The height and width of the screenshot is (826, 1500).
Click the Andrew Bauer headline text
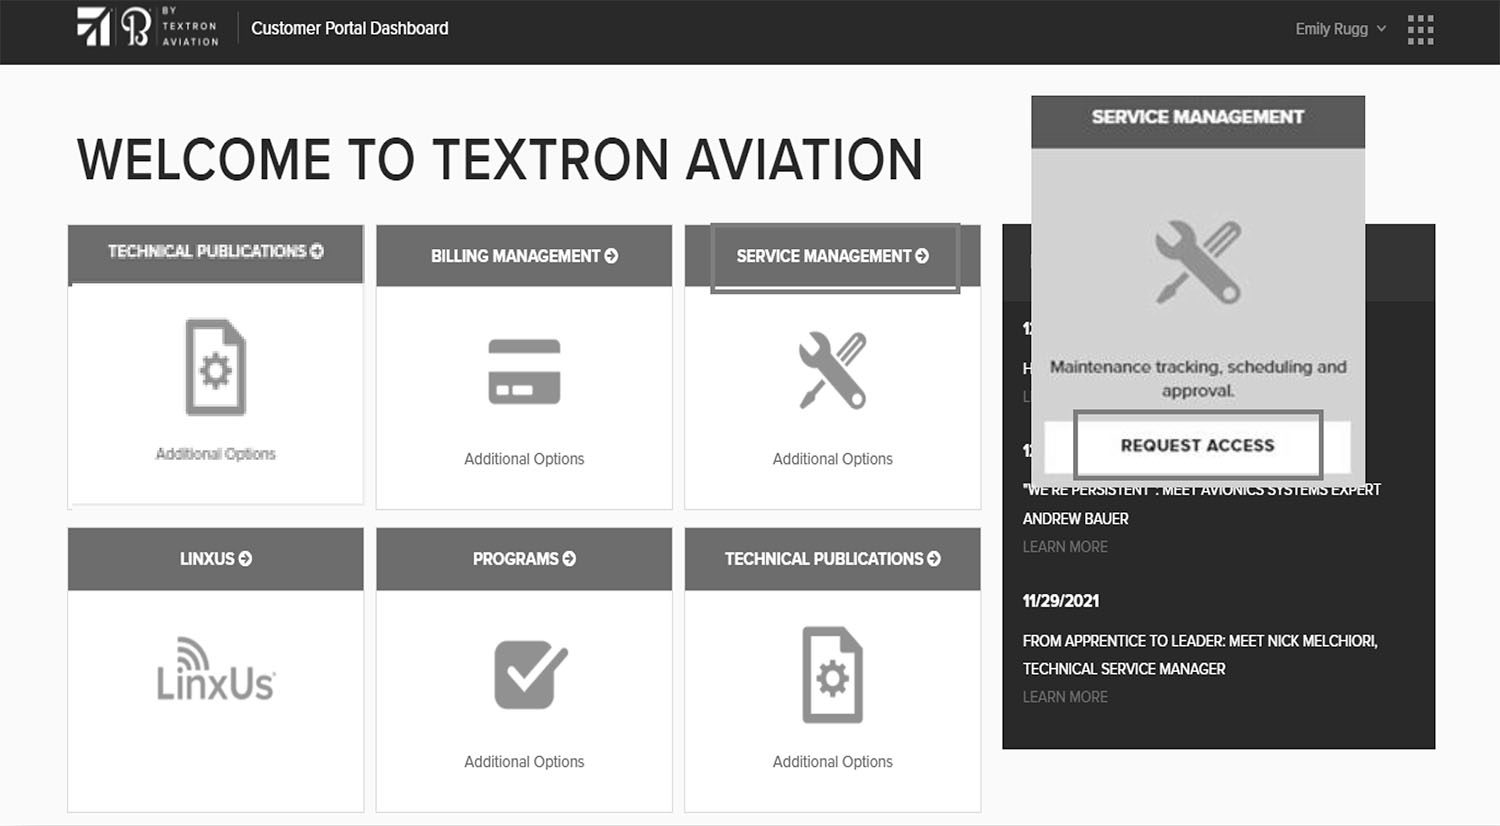(x=1201, y=504)
